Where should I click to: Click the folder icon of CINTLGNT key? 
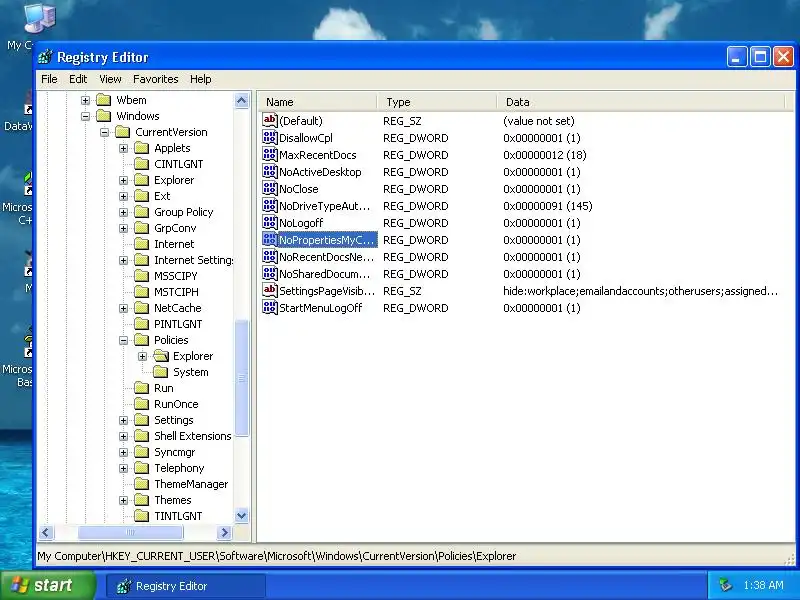tap(141, 164)
